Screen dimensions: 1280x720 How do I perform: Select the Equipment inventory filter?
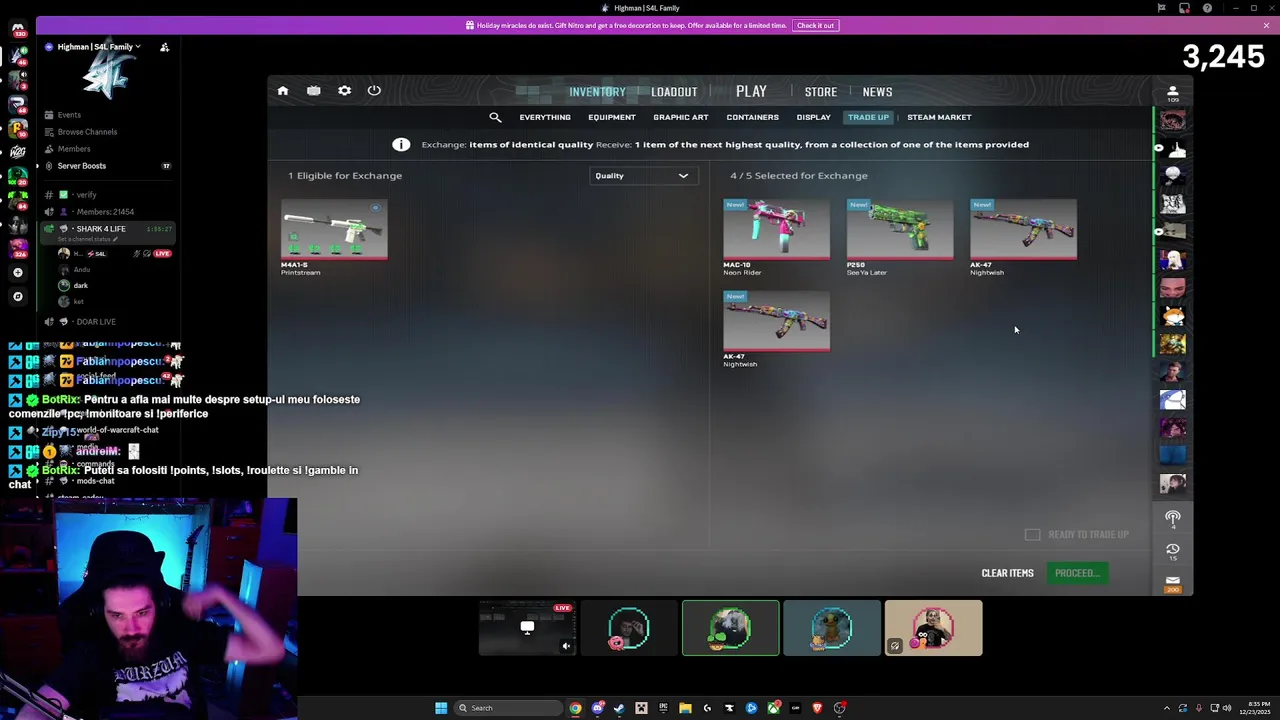pyautogui.click(x=612, y=117)
